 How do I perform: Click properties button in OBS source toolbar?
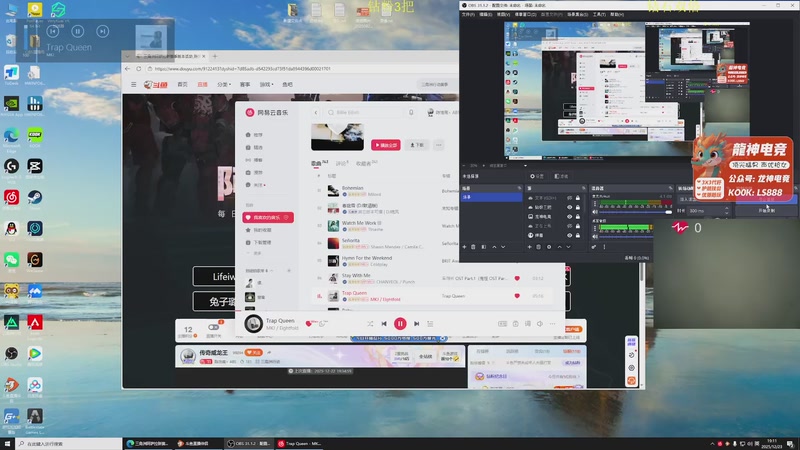(x=537, y=176)
